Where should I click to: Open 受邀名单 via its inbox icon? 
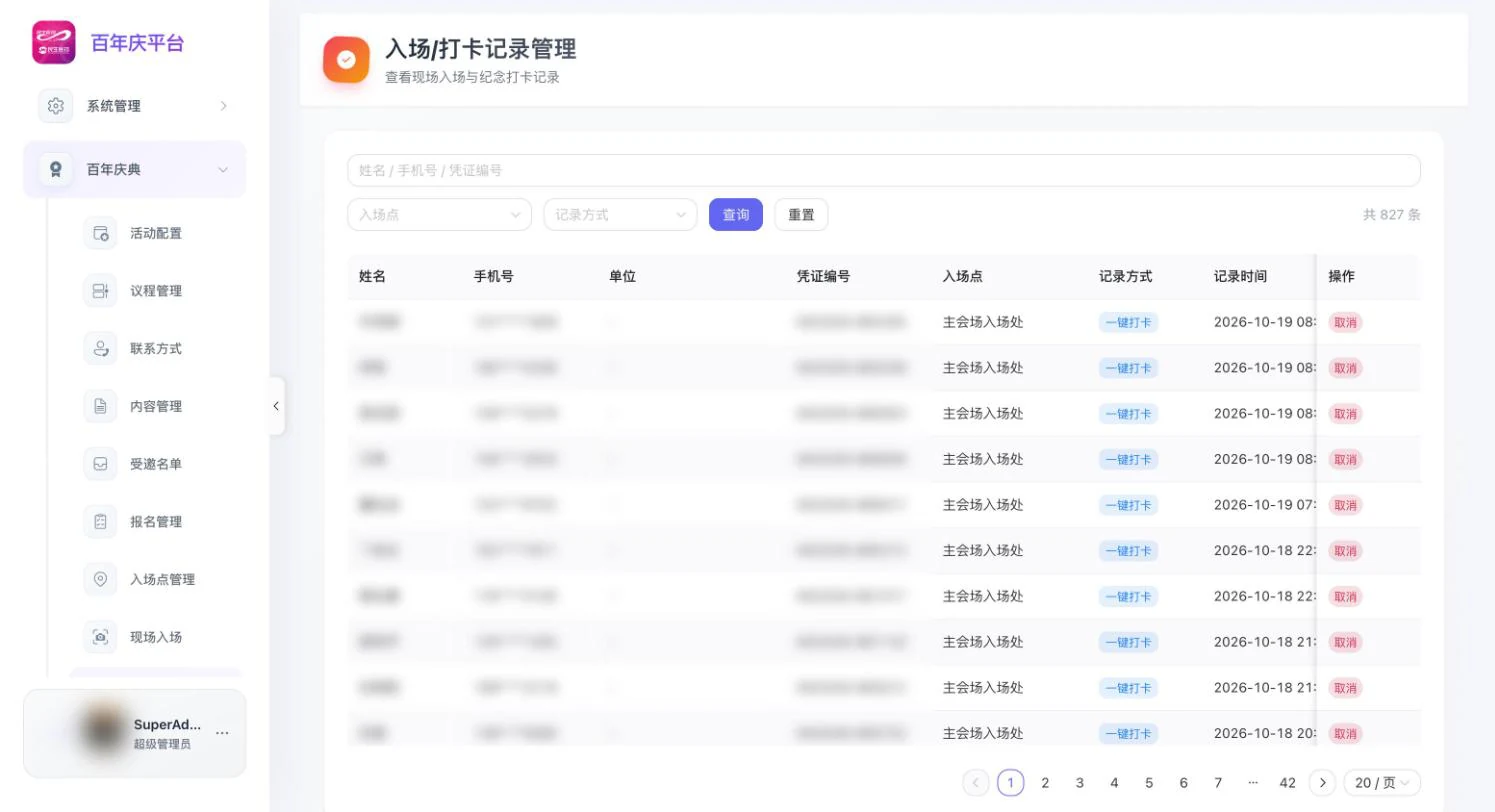[x=100, y=464]
